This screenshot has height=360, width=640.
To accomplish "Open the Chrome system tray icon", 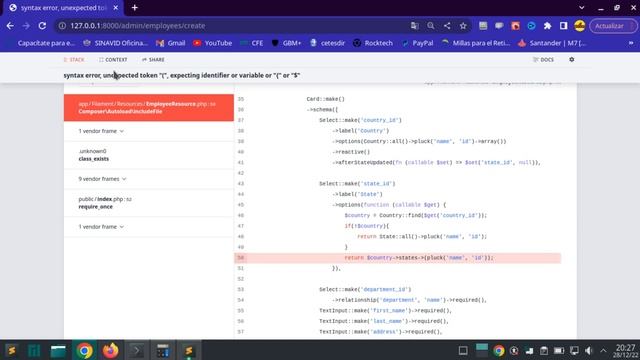I will click(499, 350).
